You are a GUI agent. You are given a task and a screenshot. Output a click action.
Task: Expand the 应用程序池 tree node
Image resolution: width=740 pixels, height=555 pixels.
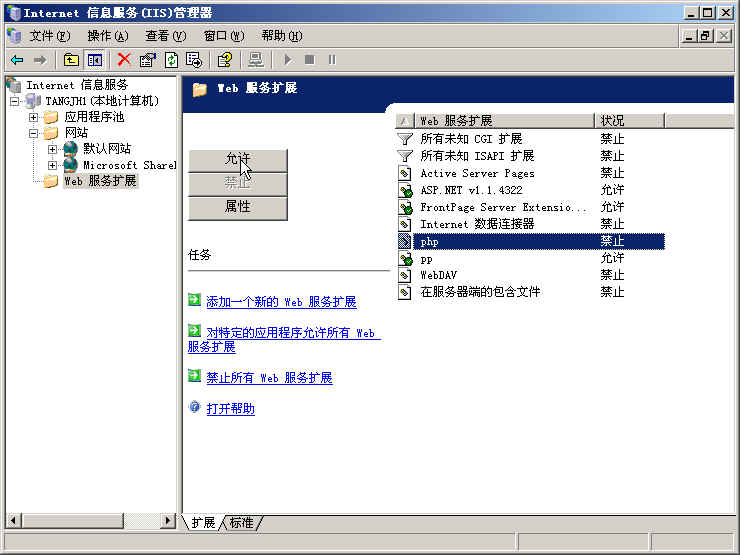33,117
